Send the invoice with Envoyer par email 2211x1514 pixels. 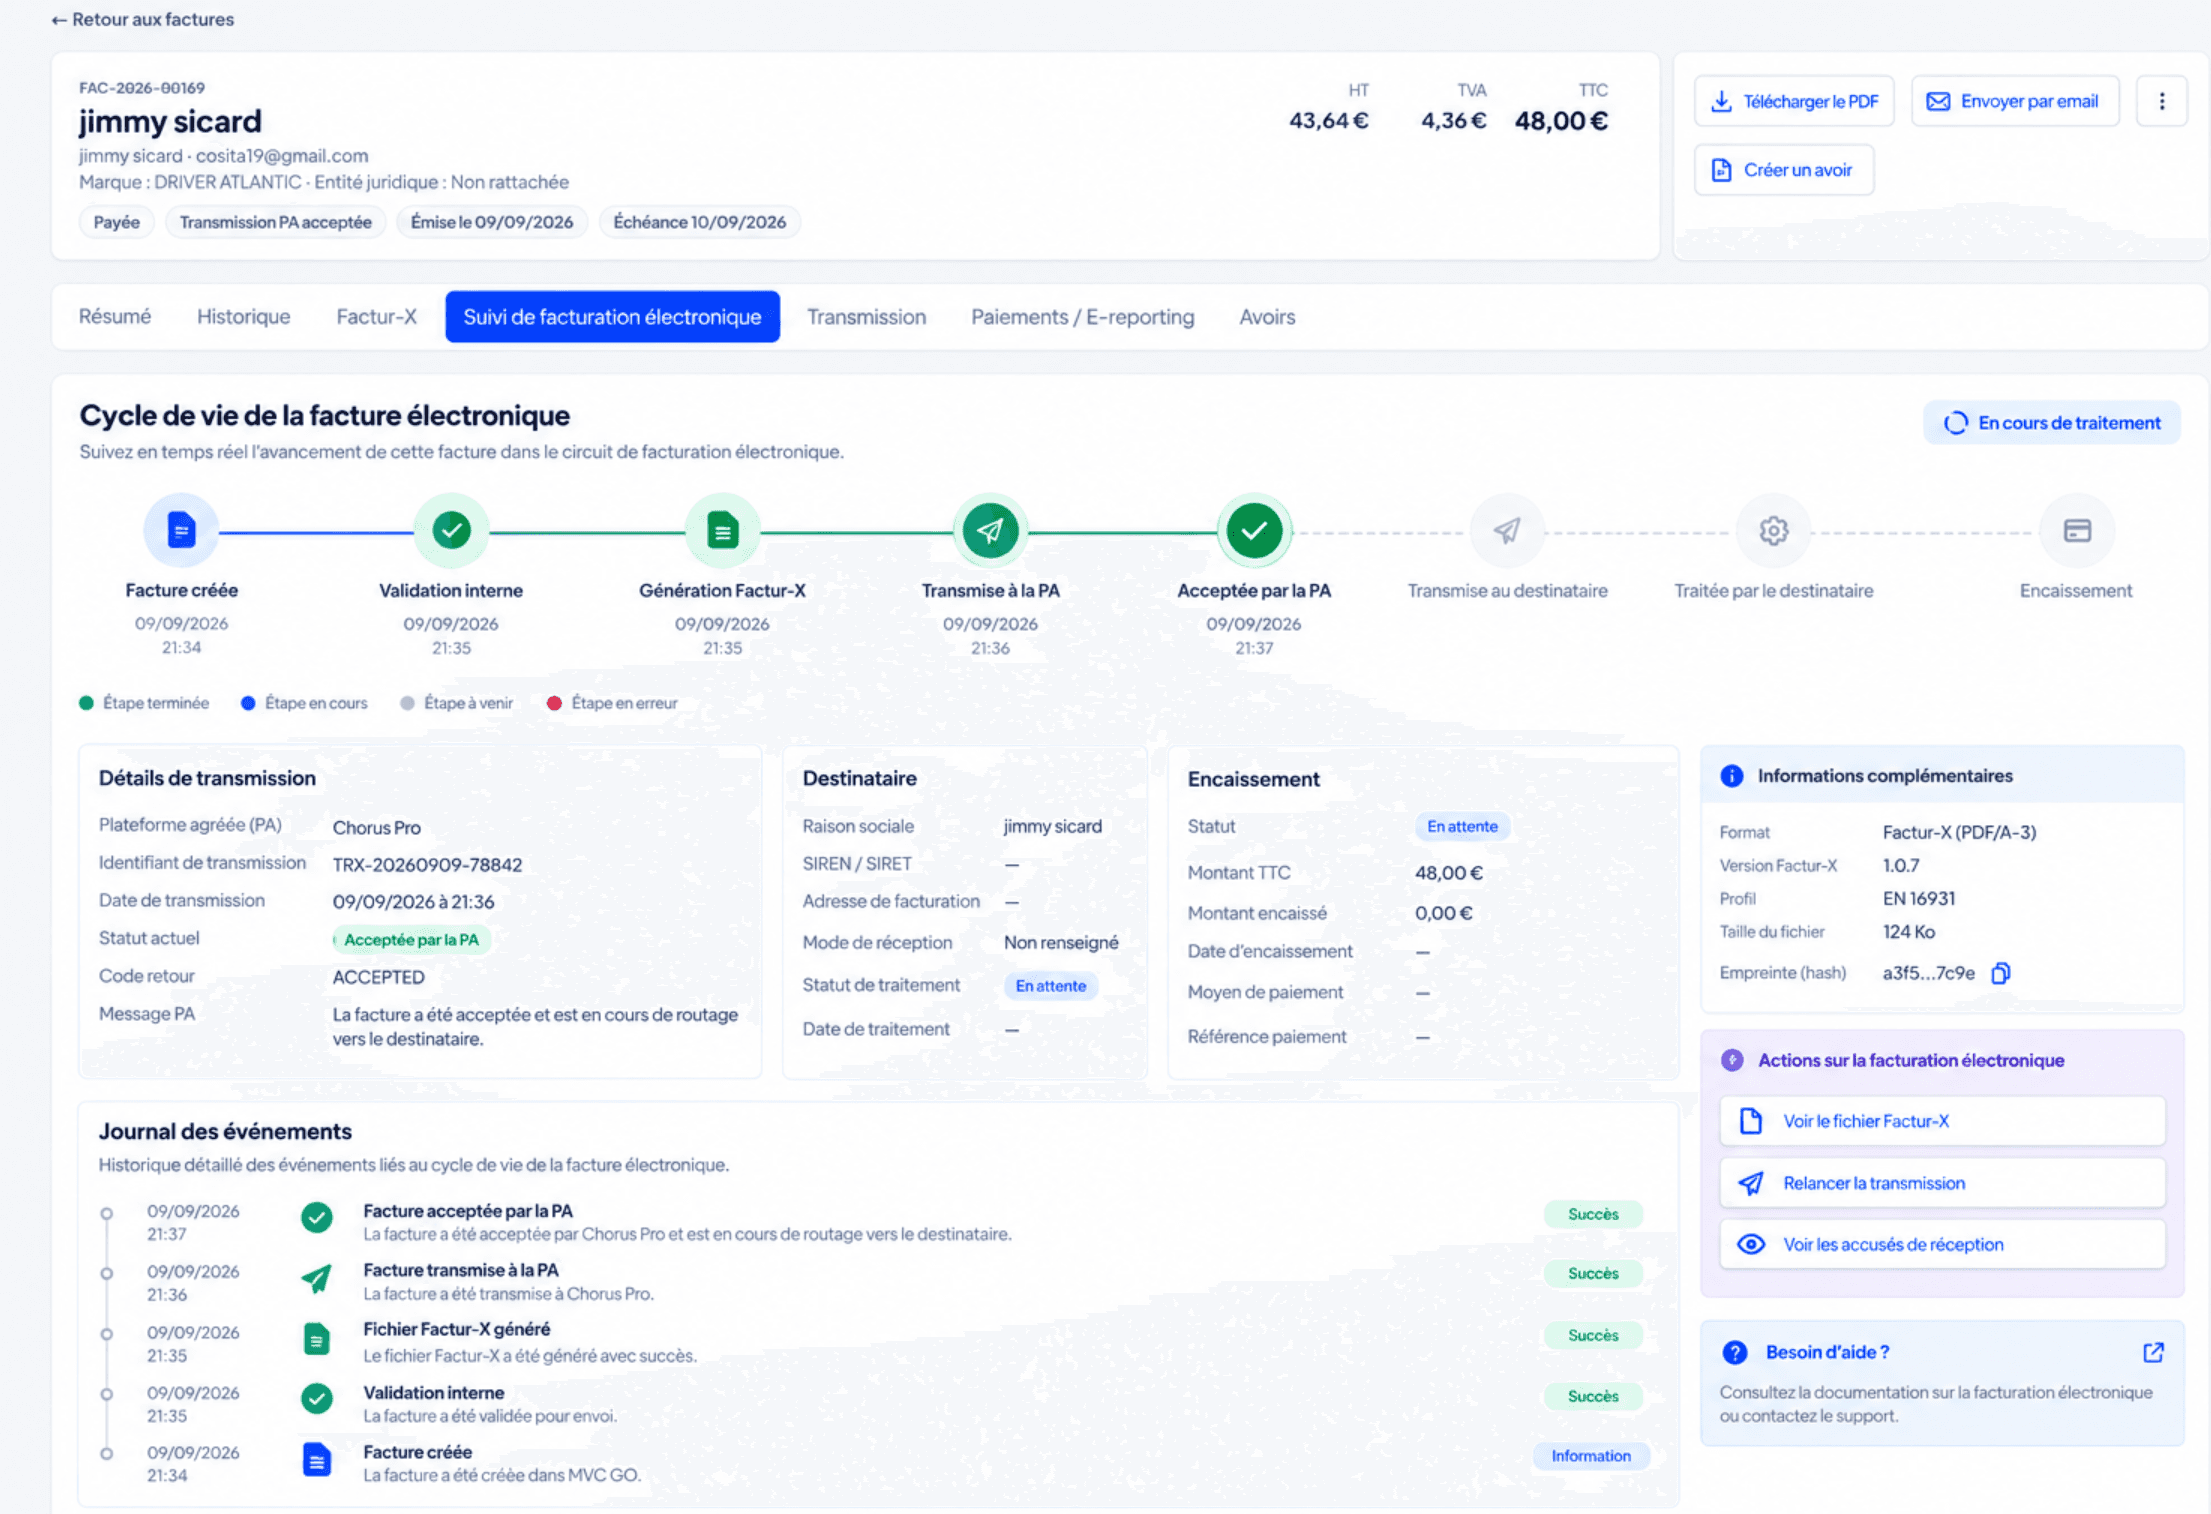coord(2015,101)
